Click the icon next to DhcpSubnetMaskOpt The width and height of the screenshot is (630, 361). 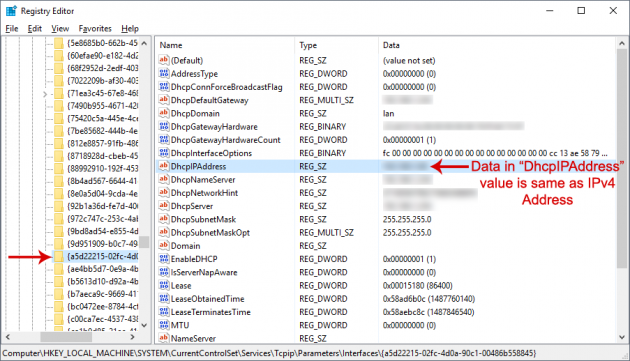pyautogui.click(x=164, y=233)
